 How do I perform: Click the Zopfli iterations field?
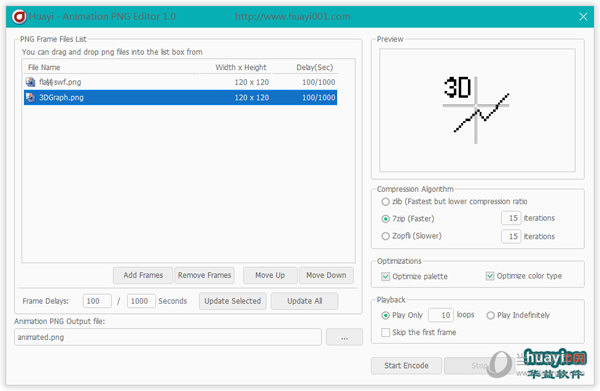coord(511,236)
